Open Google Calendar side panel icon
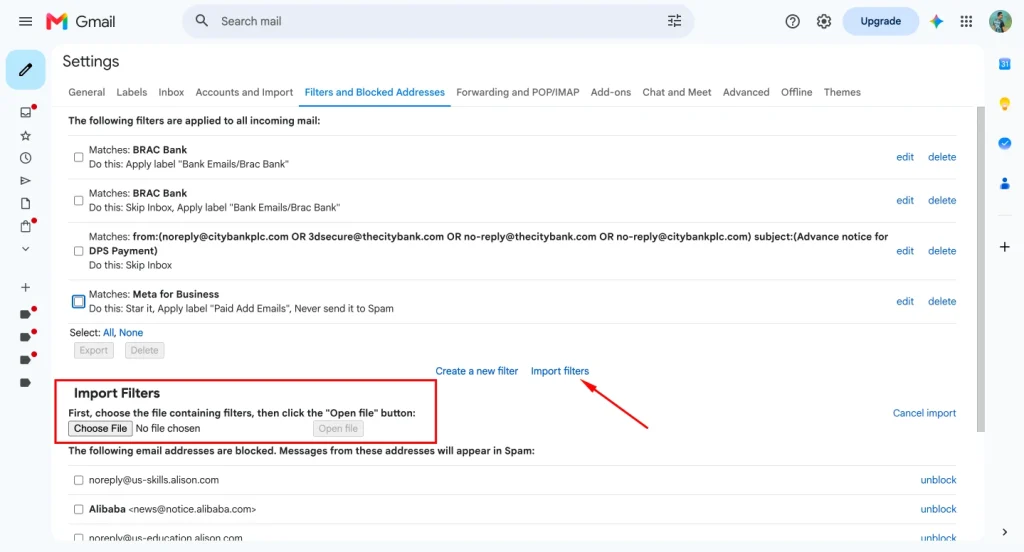The image size is (1024, 552). click(x=1004, y=64)
